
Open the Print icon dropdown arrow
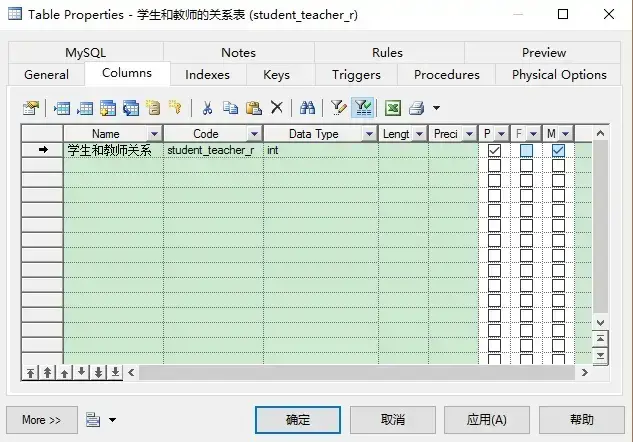tap(436, 108)
